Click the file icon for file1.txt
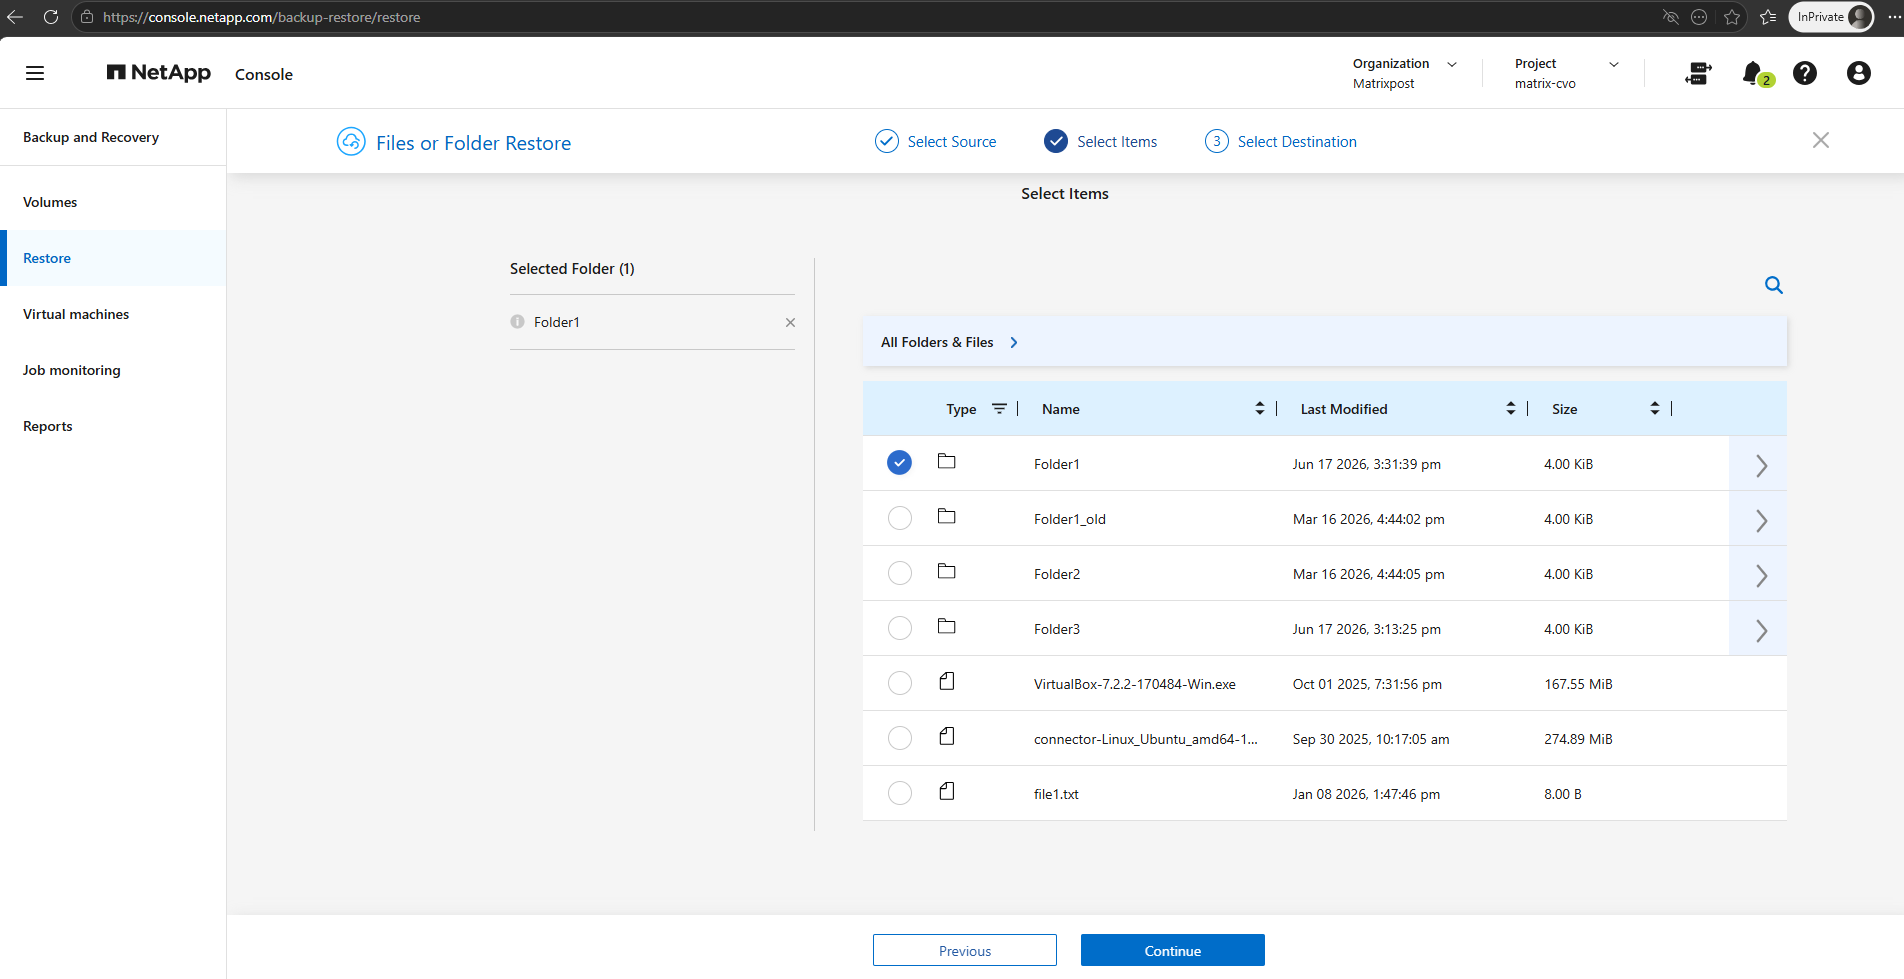 click(x=947, y=792)
